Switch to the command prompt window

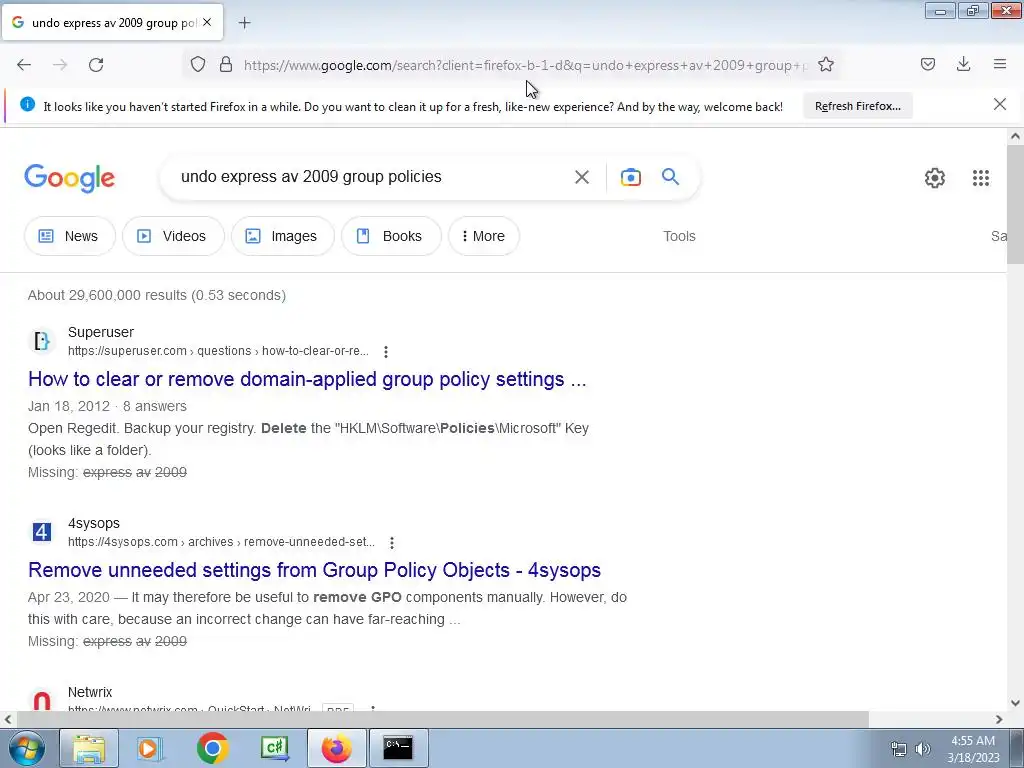pos(398,748)
